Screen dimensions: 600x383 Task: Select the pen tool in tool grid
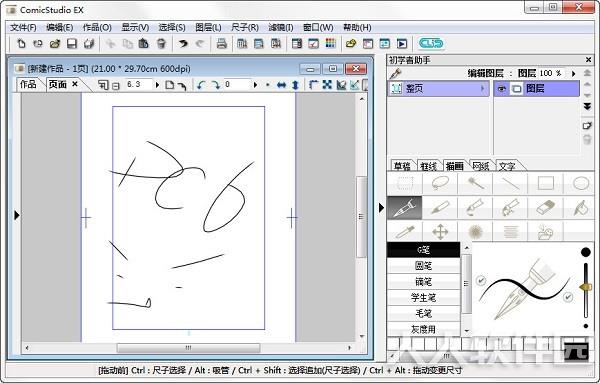pyautogui.click(x=404, y=208)
